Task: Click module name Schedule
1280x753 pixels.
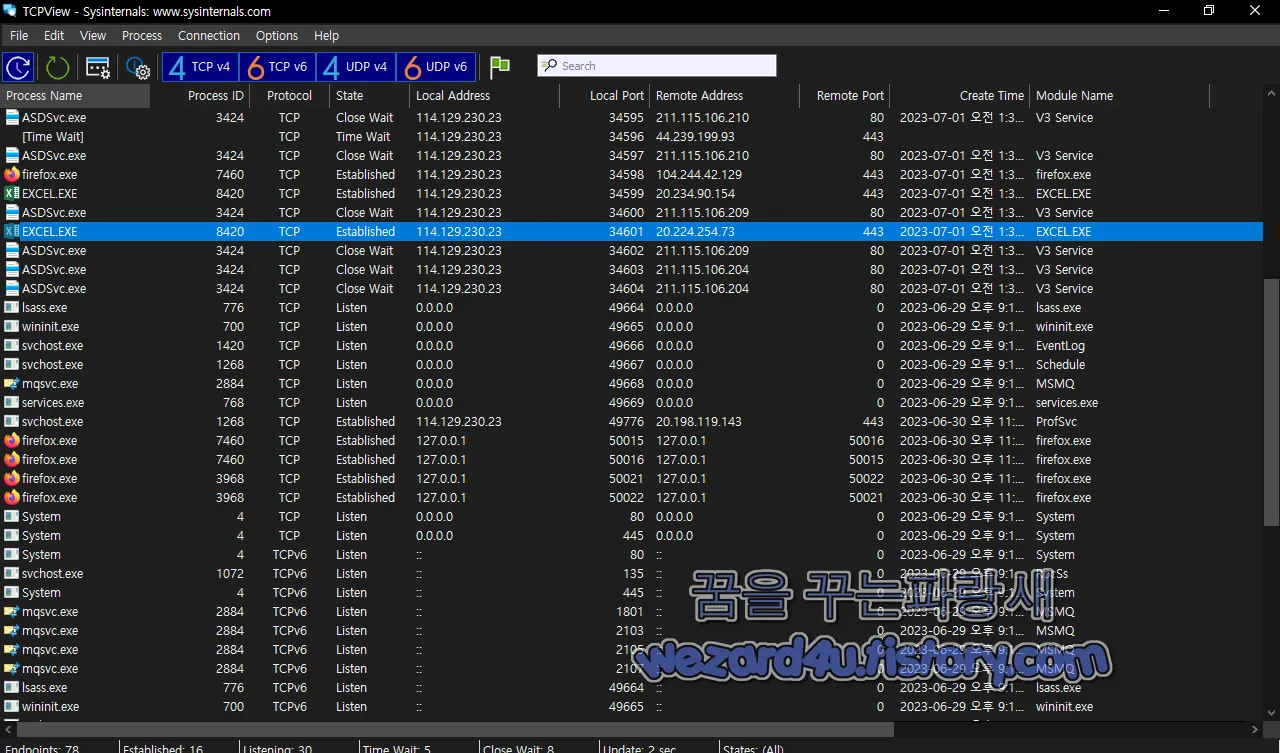Action: 1060,364
